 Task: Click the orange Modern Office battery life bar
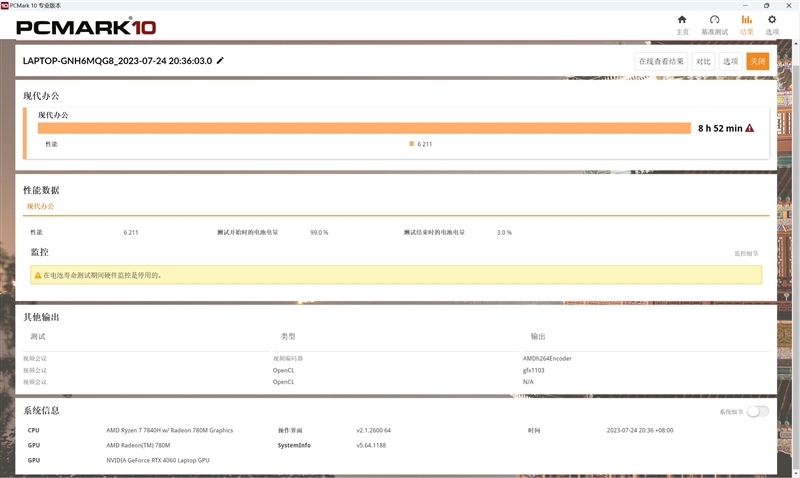coord(364,128)
